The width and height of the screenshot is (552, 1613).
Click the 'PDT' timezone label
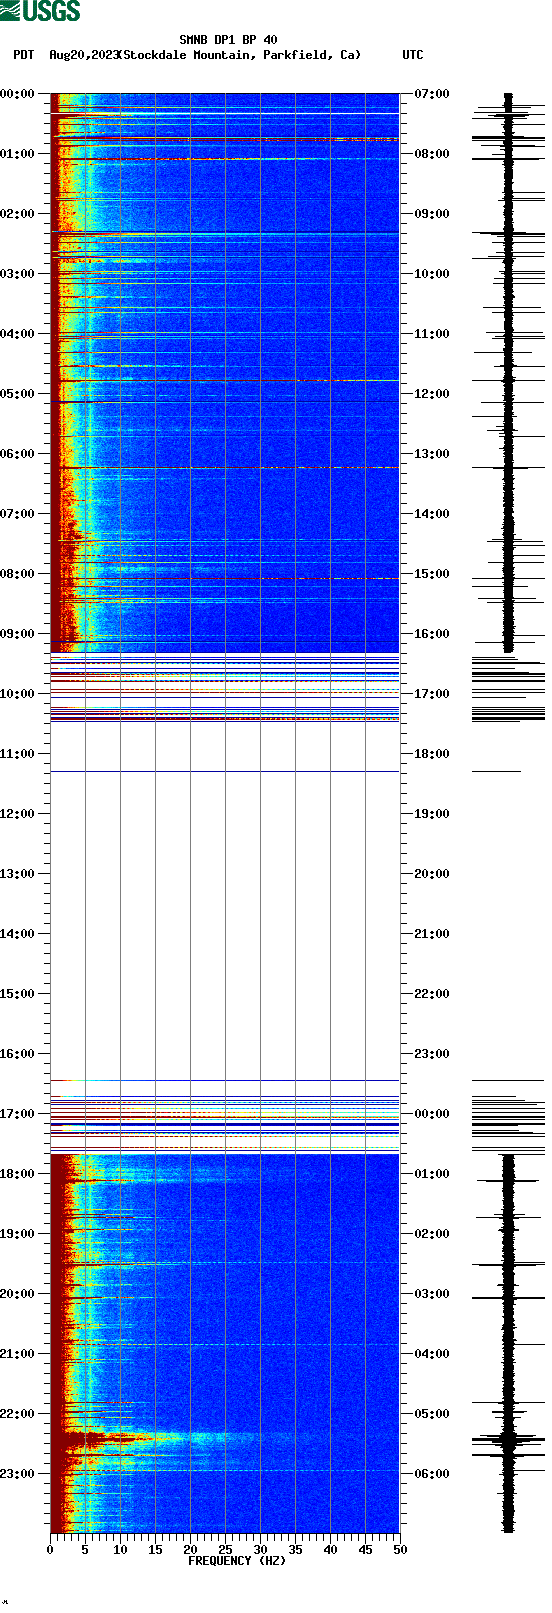click(x=24, y=55)
